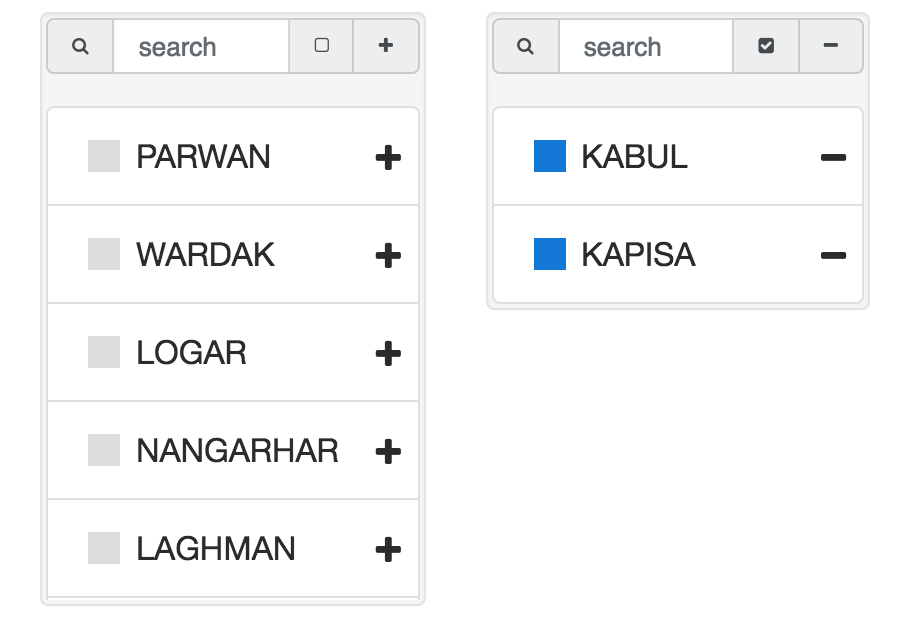
Task: Add NANGARHAR with its plus icon
Action: [388, 452]
